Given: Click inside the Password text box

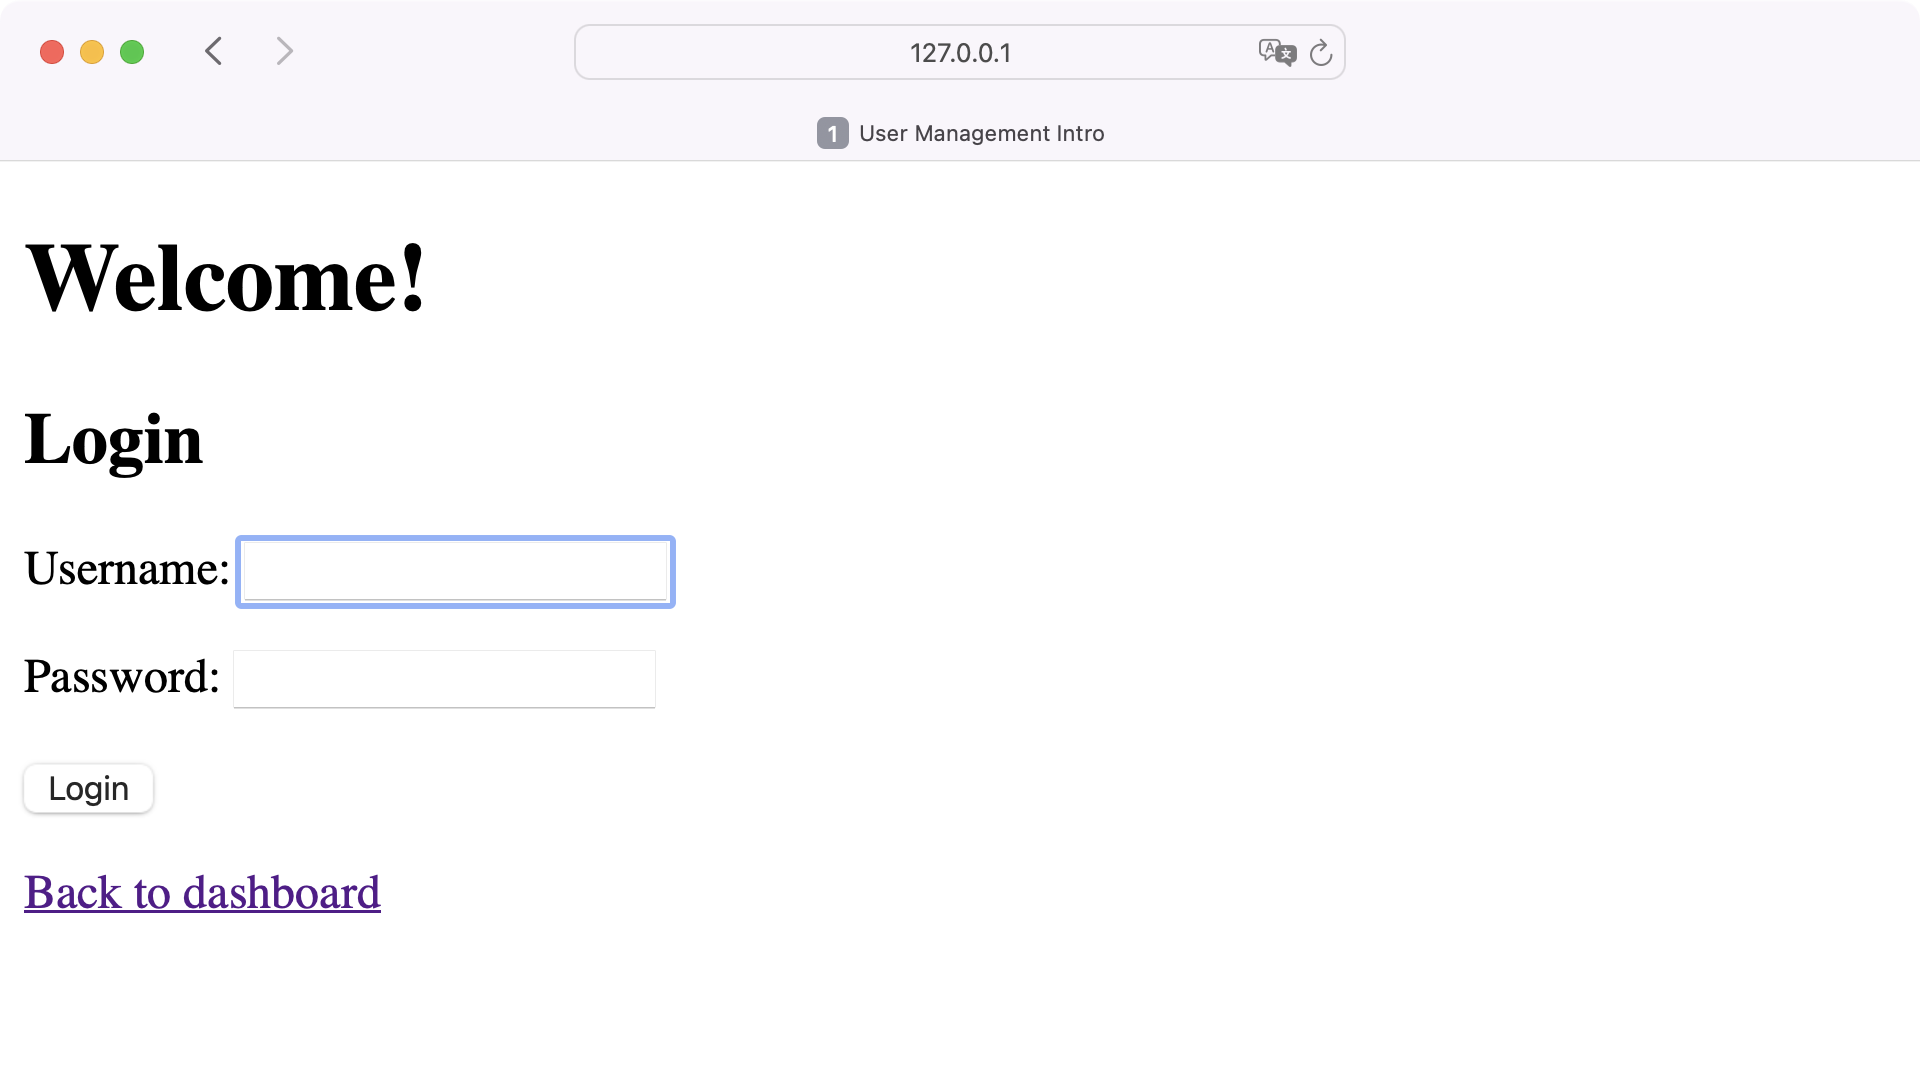Looking at the screenshot, I should (443, 678).
